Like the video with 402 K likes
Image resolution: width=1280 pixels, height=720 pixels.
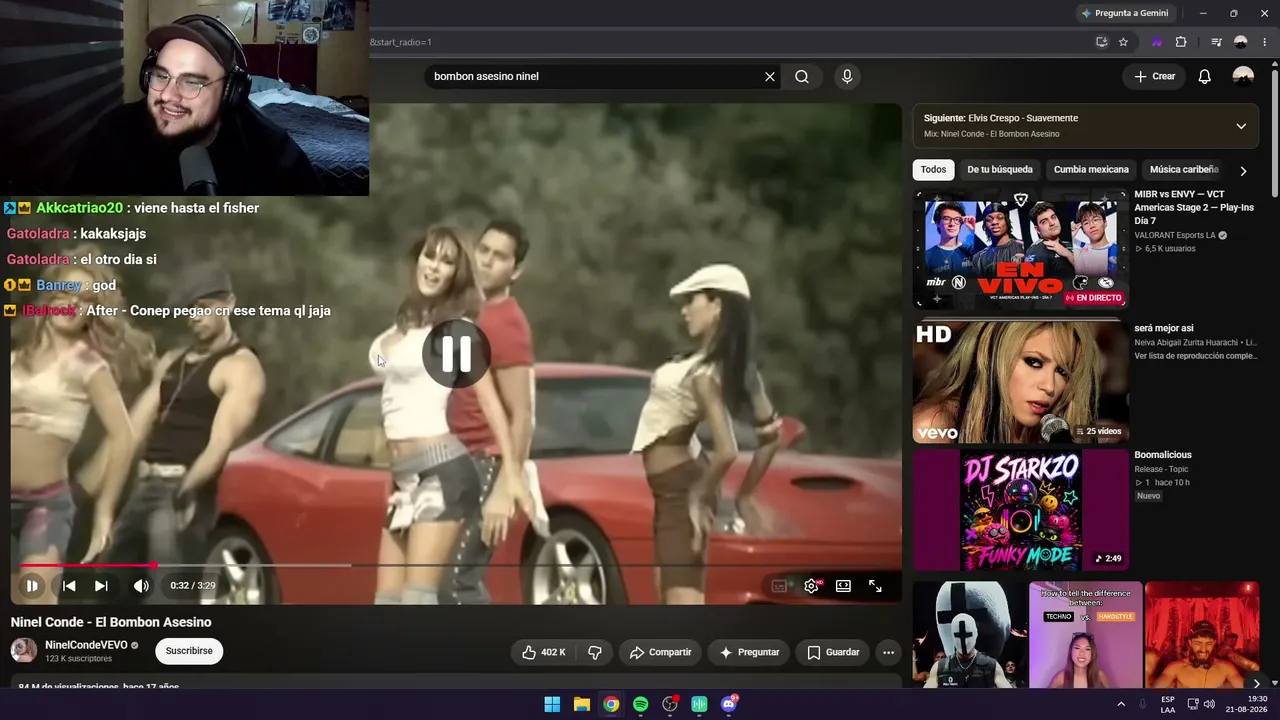tap(543, 652)
